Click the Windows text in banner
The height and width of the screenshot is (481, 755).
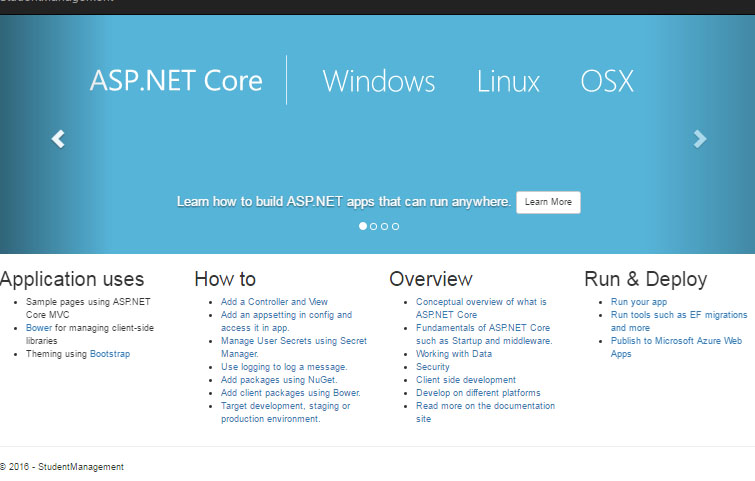pos(378,81)
